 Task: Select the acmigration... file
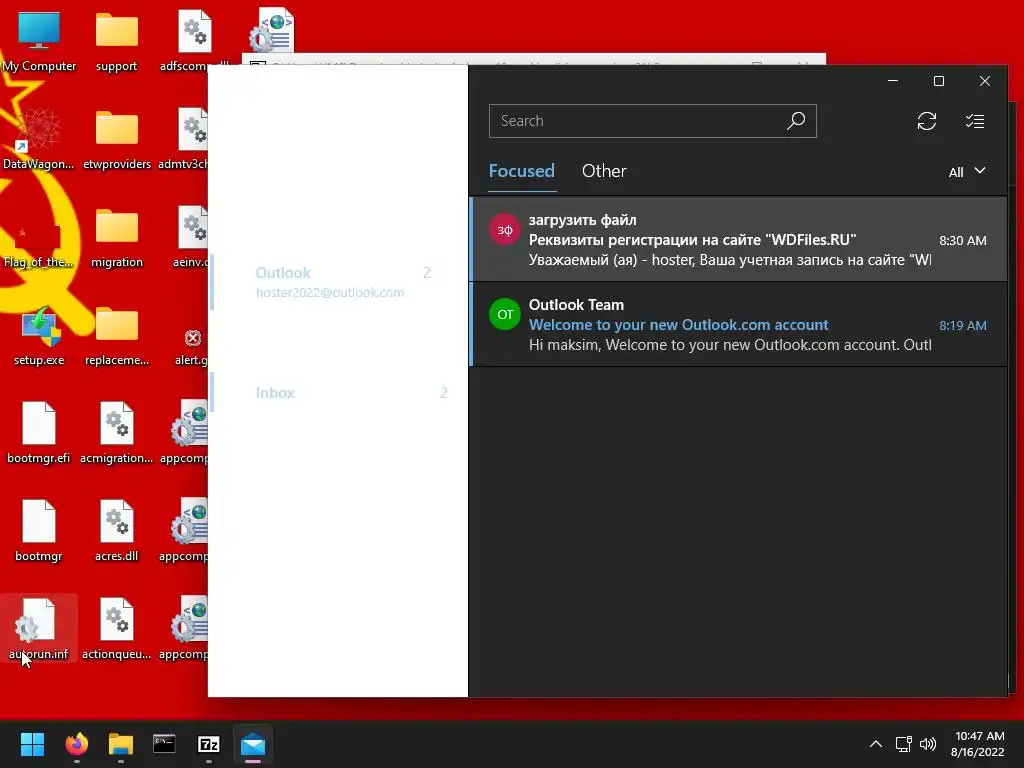(116, 434)
